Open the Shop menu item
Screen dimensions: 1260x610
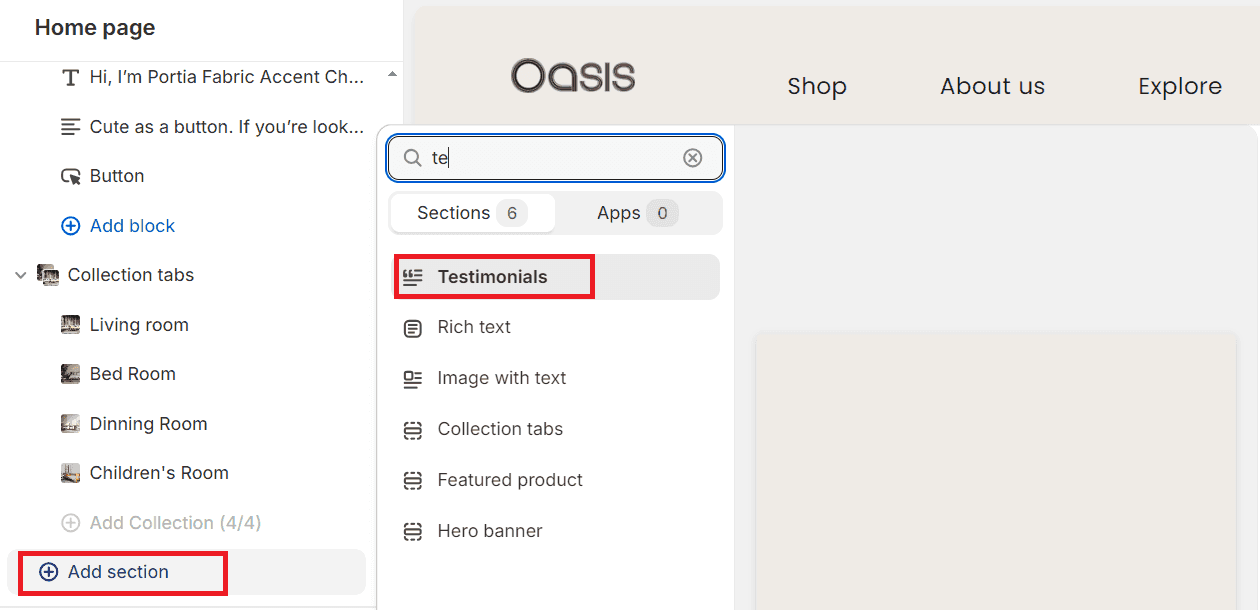816,87
